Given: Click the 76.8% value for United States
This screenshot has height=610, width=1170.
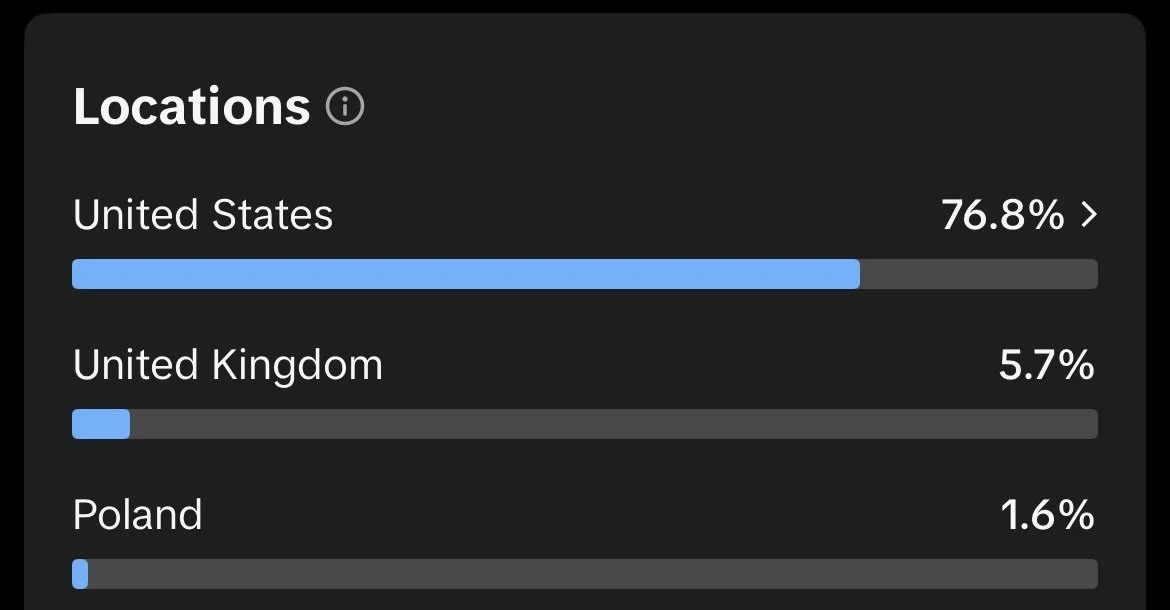Looking at the screenshot, I should tap(1002, 215).
